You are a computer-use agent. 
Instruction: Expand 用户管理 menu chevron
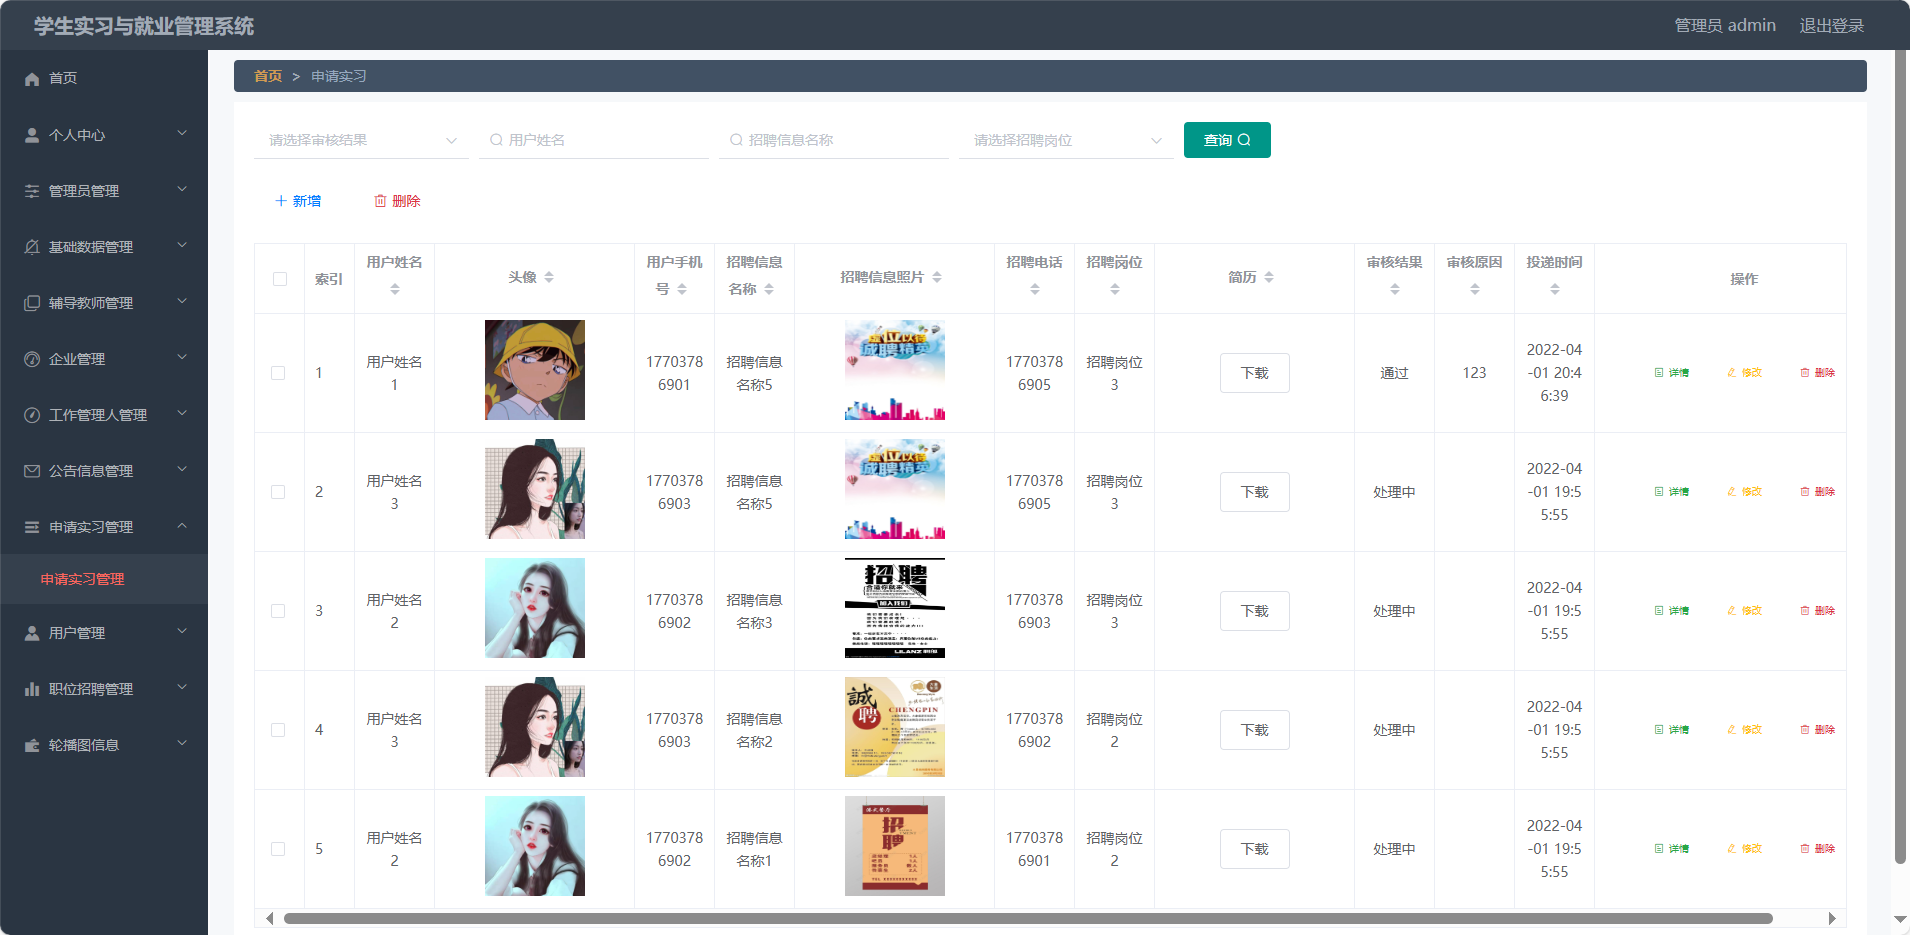click(x=182, y=631)
